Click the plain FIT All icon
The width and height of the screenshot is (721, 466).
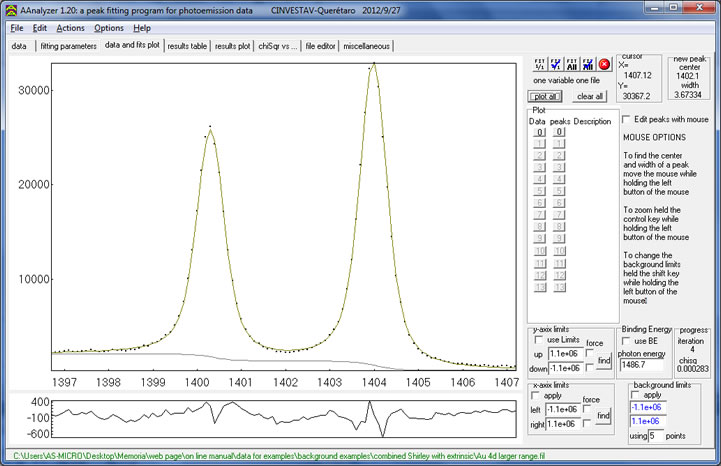tap(572, 64)
